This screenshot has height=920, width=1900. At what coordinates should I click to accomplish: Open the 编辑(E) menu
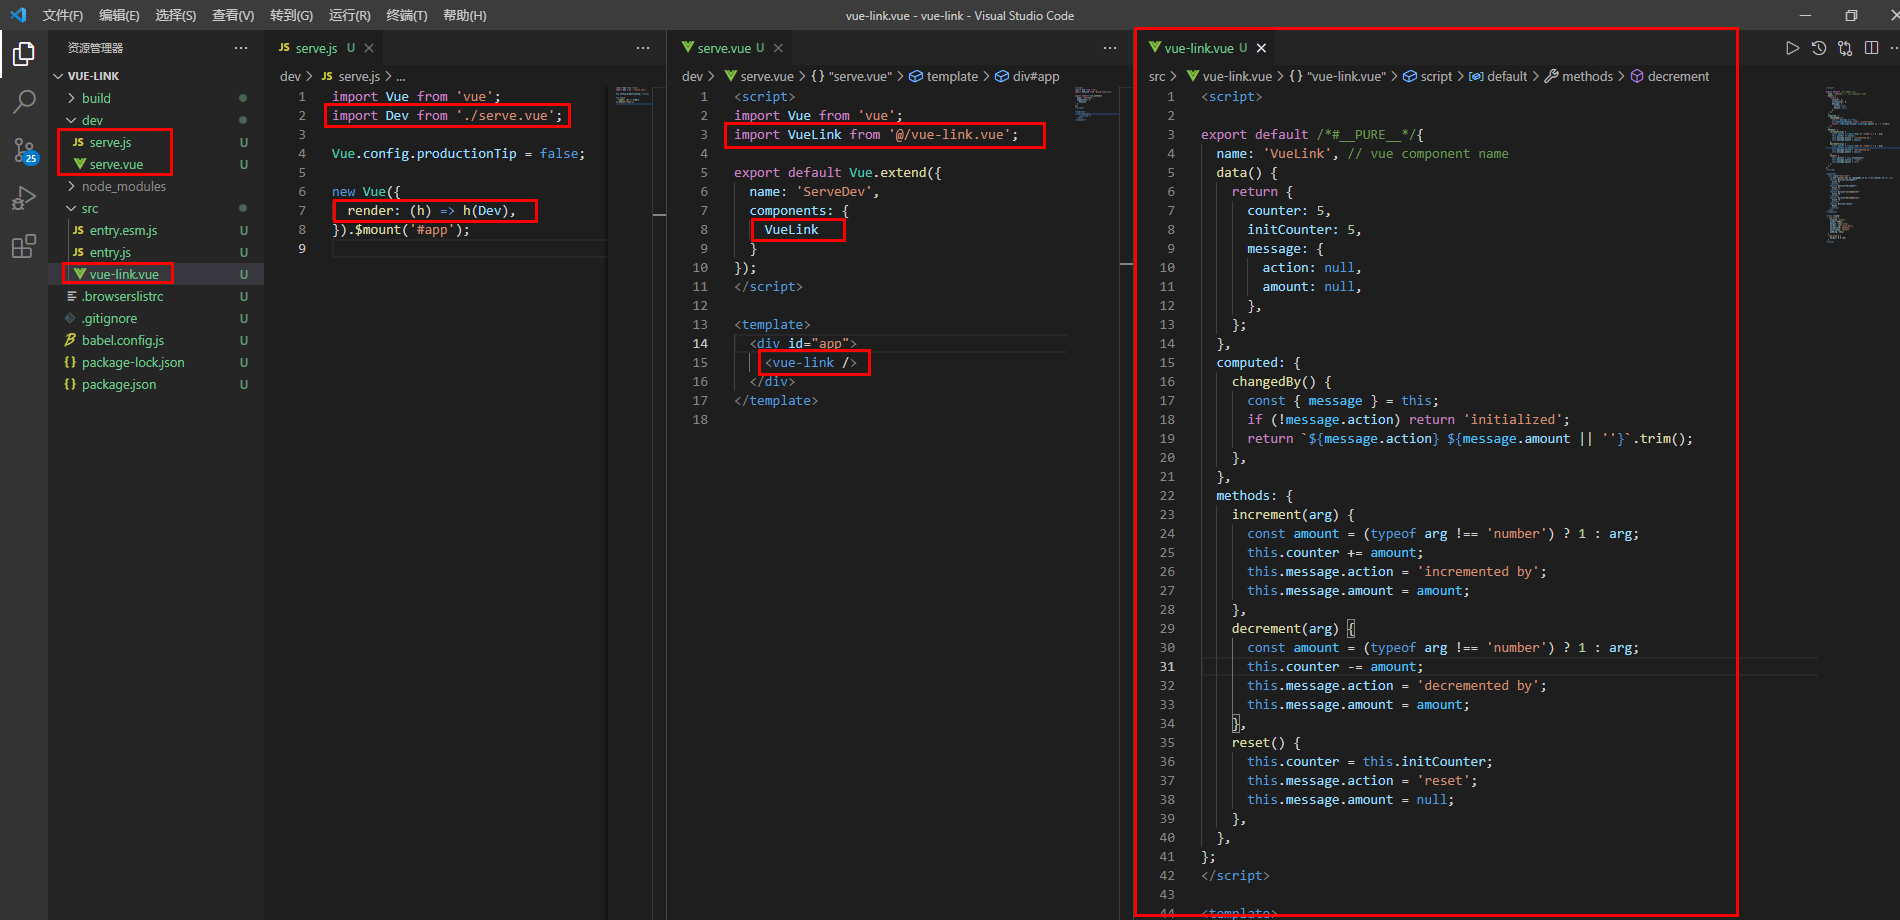(119, 15)
